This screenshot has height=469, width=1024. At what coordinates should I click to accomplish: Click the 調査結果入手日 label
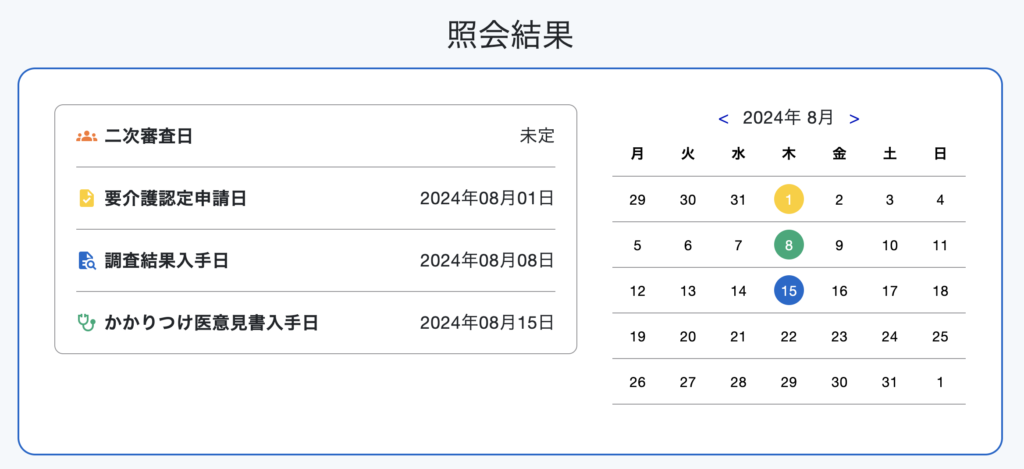coord(166,261)
